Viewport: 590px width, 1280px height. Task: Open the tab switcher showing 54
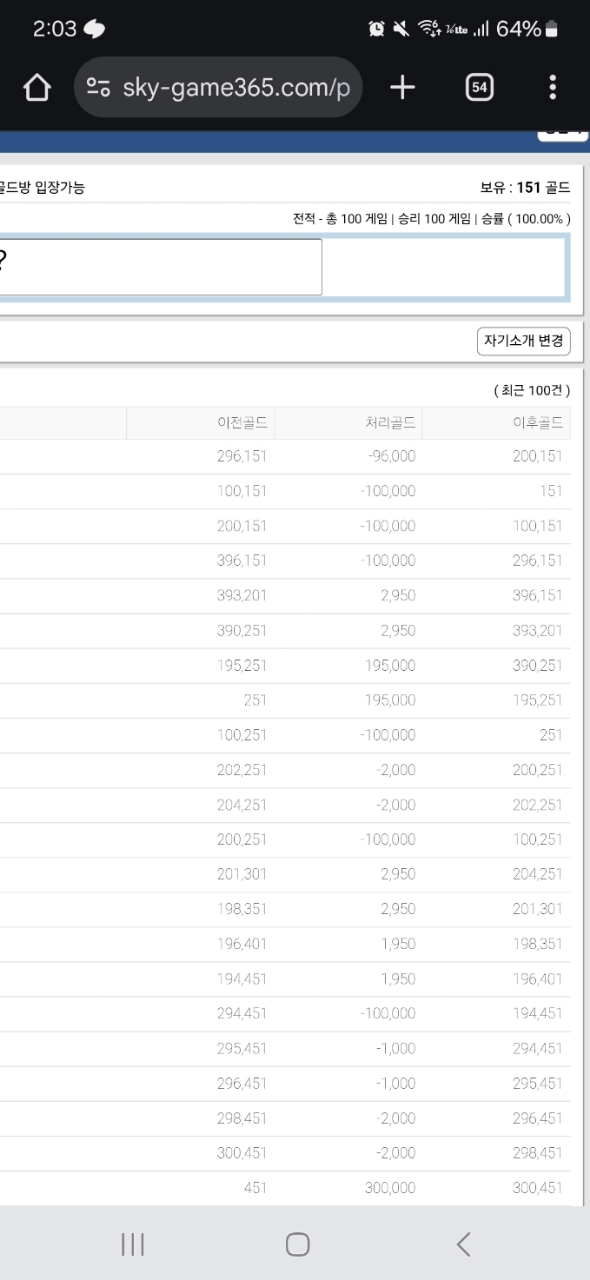(480, 88)
